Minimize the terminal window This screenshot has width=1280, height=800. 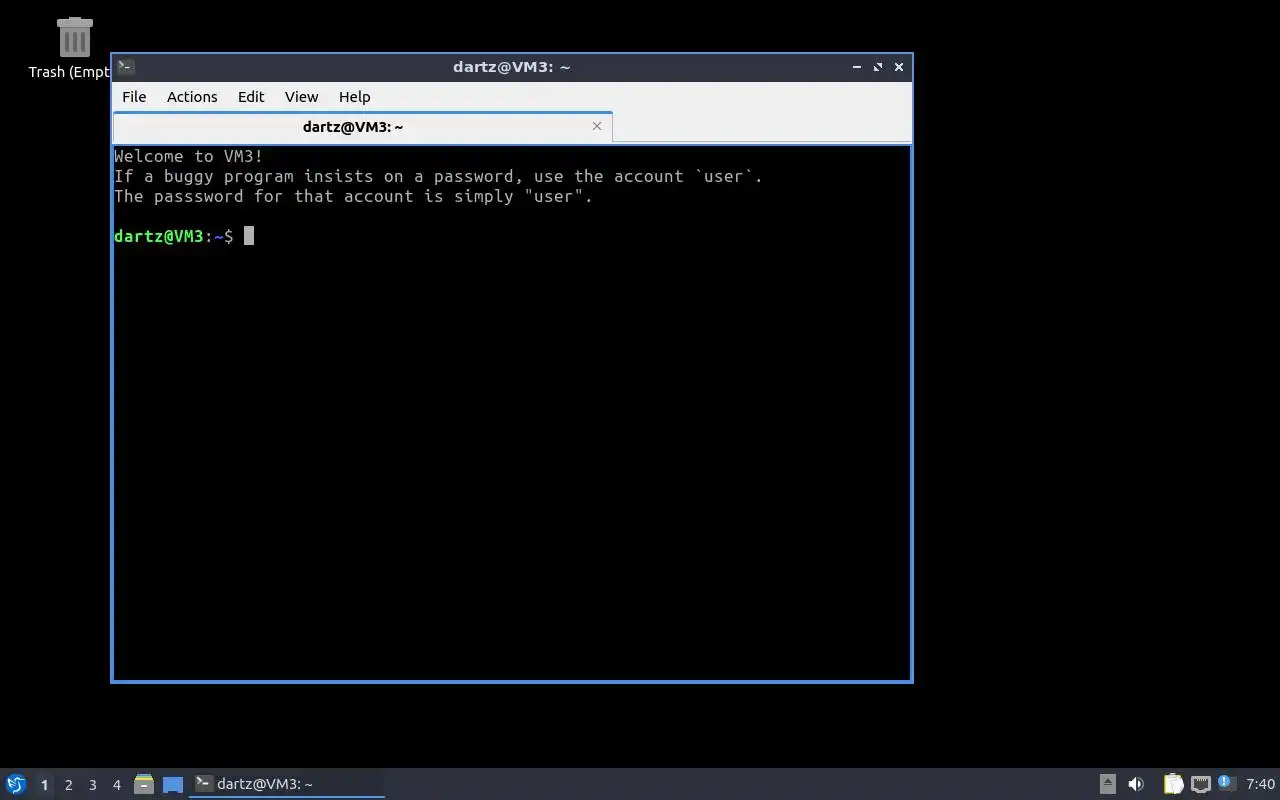(857, 67)
